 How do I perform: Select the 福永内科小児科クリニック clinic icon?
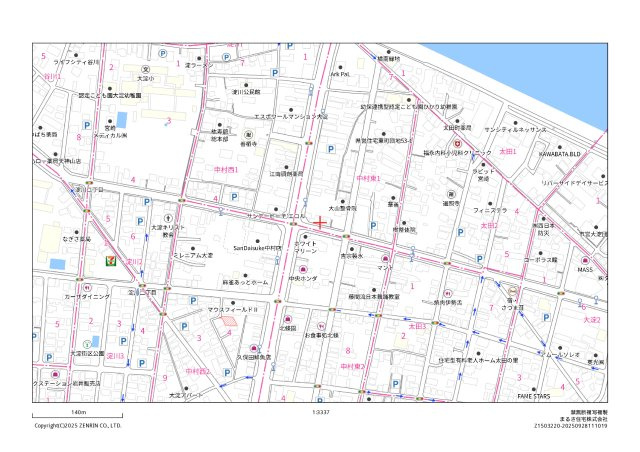point(456,144)
